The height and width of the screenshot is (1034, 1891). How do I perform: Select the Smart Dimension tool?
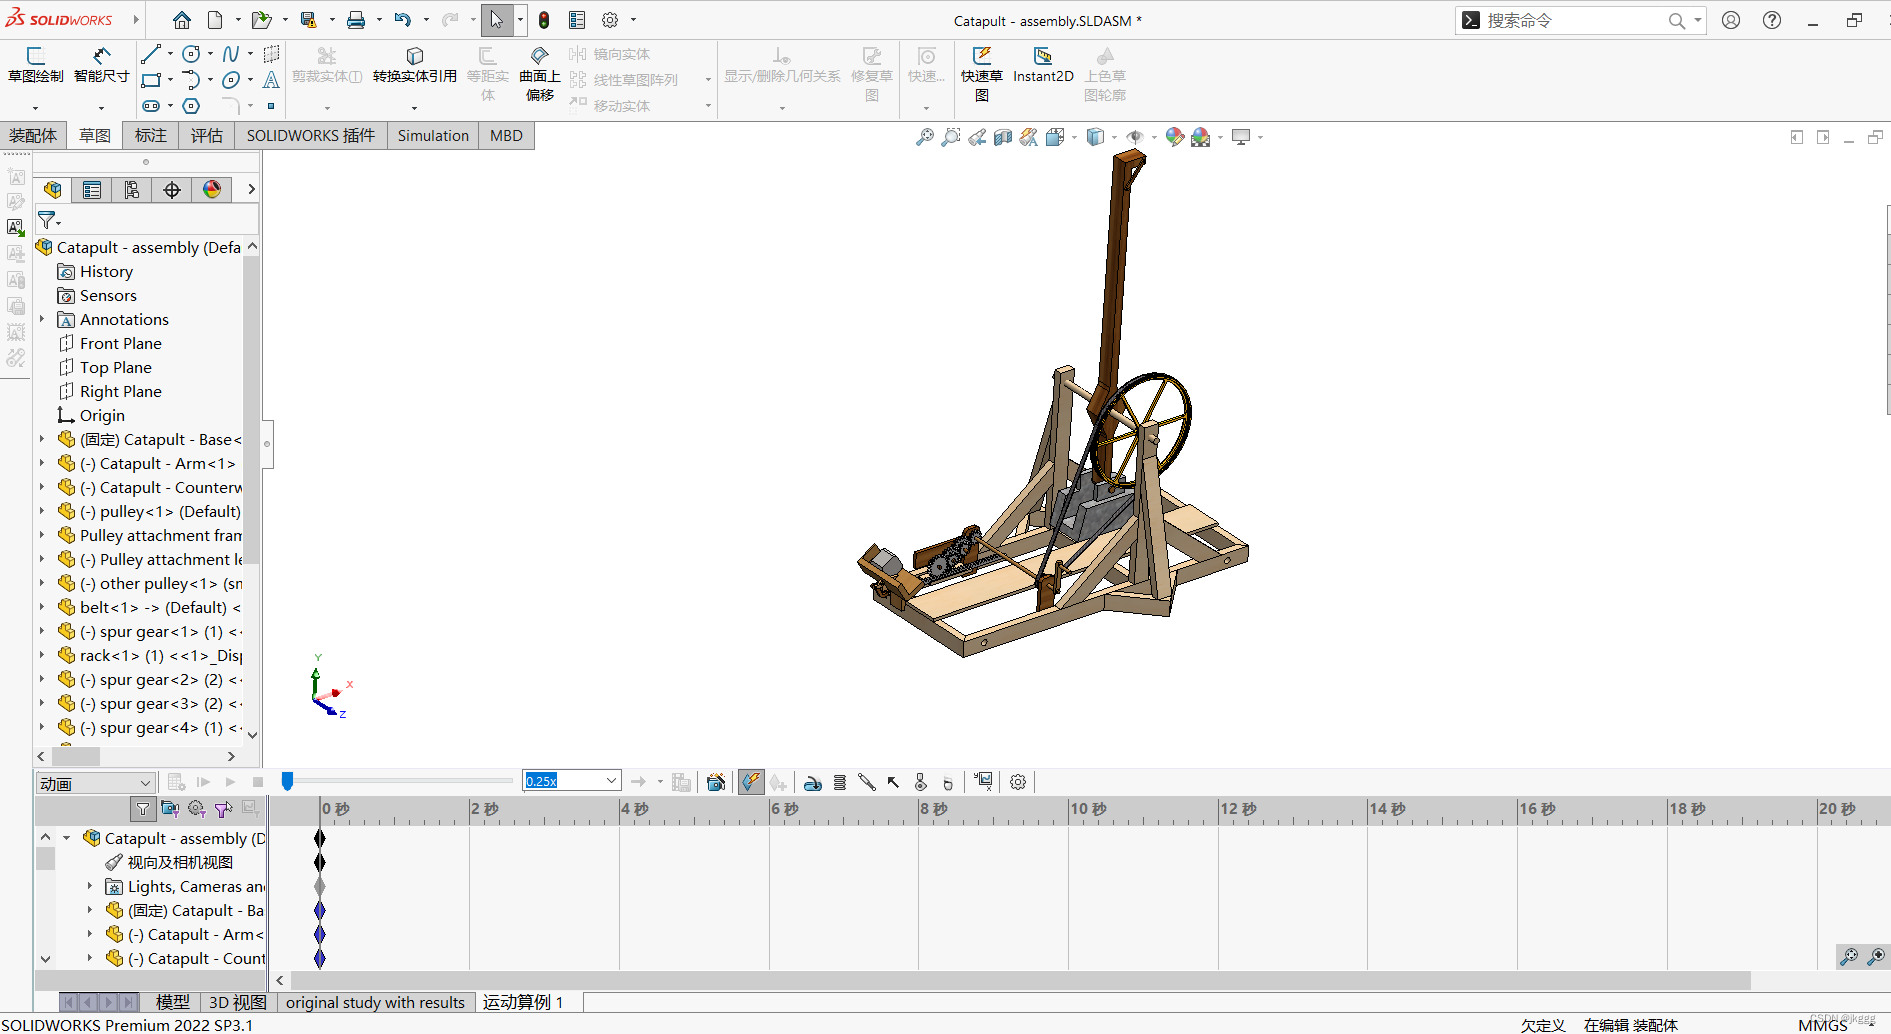101,66
